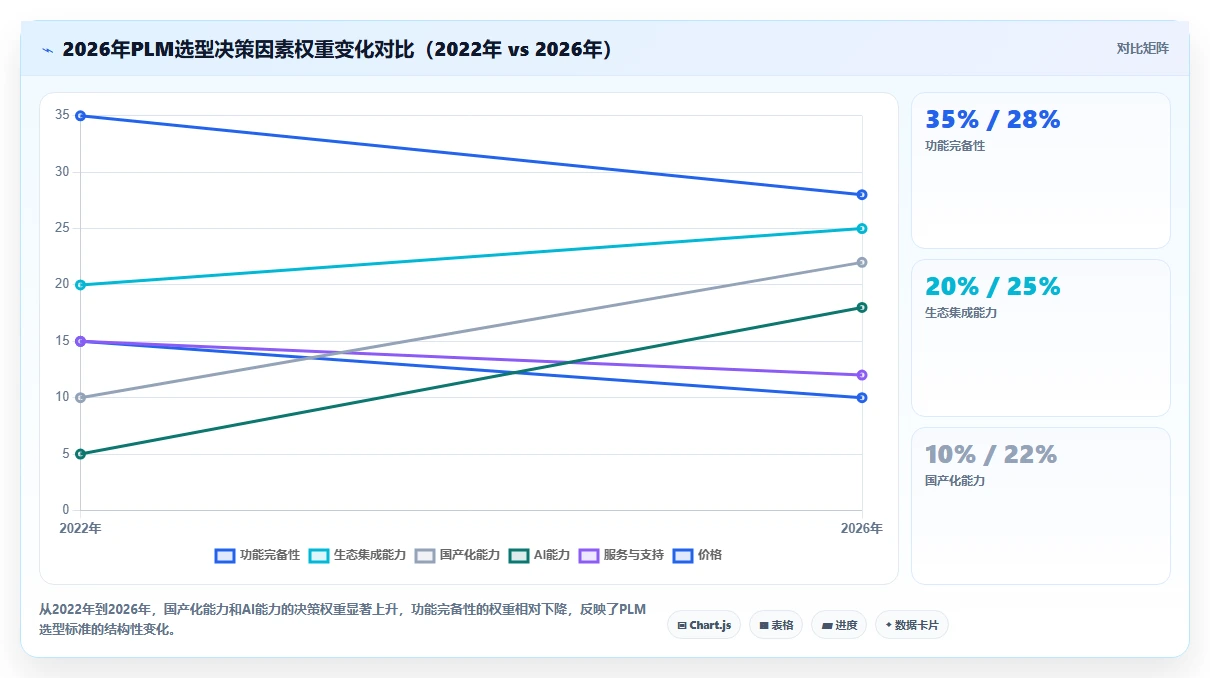Screen dimensions: 1210x678
Task: Open the 10% / 22% 国产化能力 card
Action: [1040, 506]
